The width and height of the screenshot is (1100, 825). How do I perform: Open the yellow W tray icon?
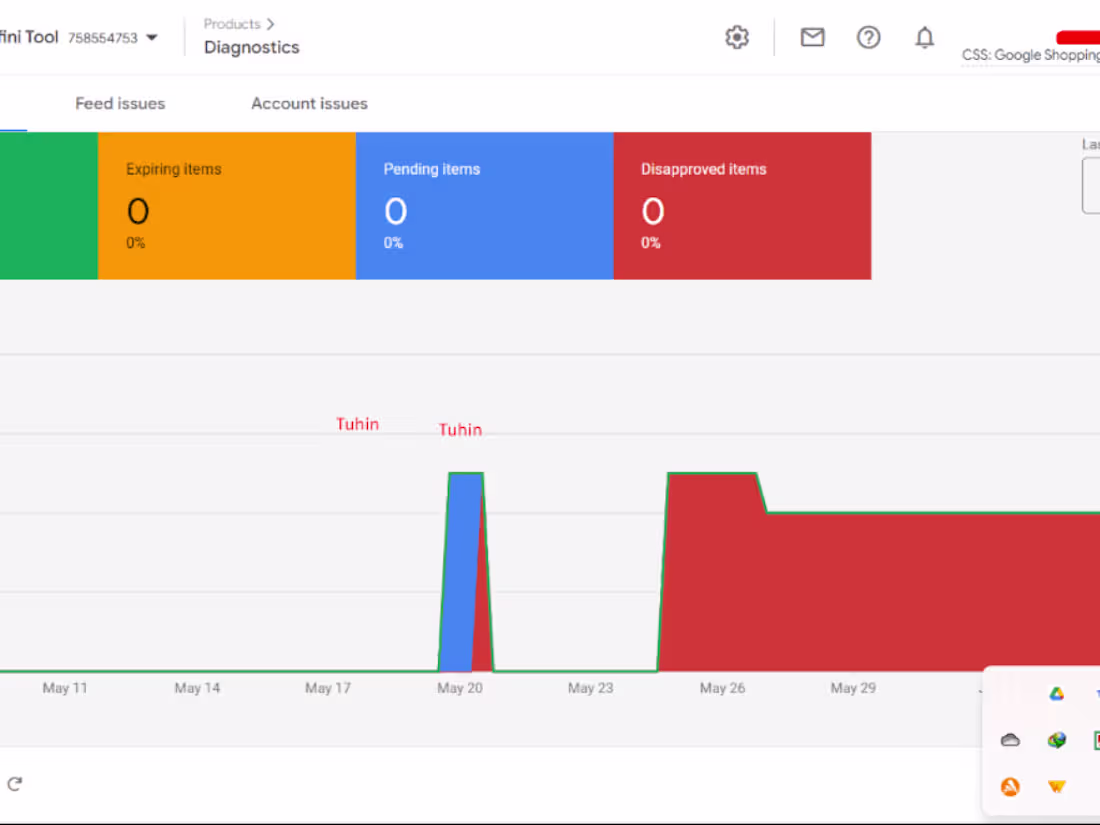1057,786
